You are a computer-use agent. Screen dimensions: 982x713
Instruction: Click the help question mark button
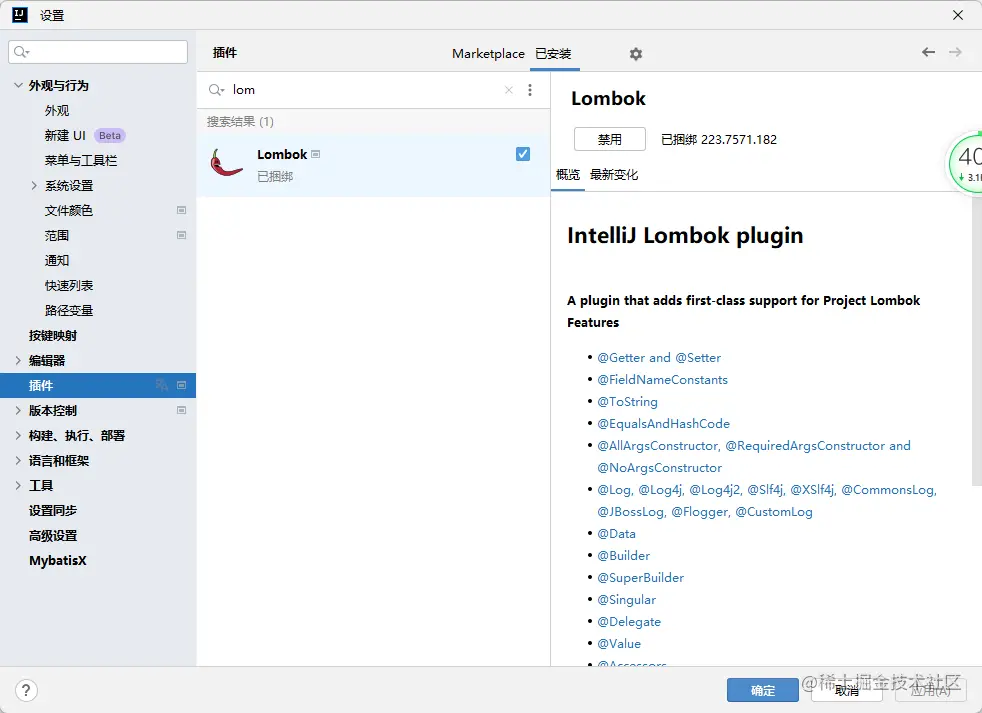pos(26,690)
